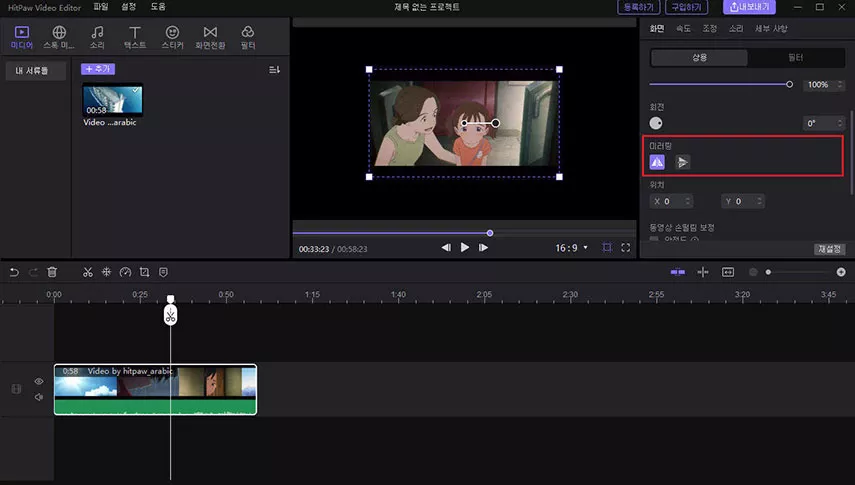Step to the previous frame
Image resolution: width=855 pixels, height=485 pixels.
pyautogui.click(x=446, y=247)
